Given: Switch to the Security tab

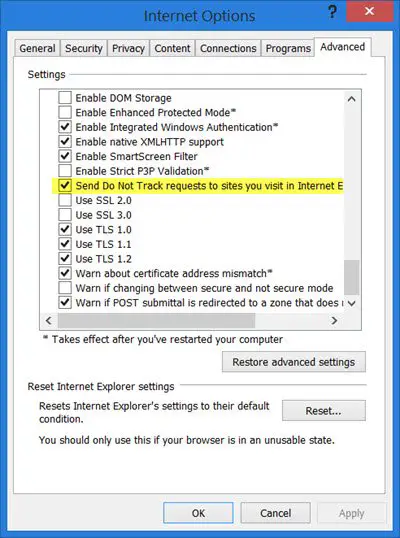Looking at the screenshot, I should (x=84, y=48).
